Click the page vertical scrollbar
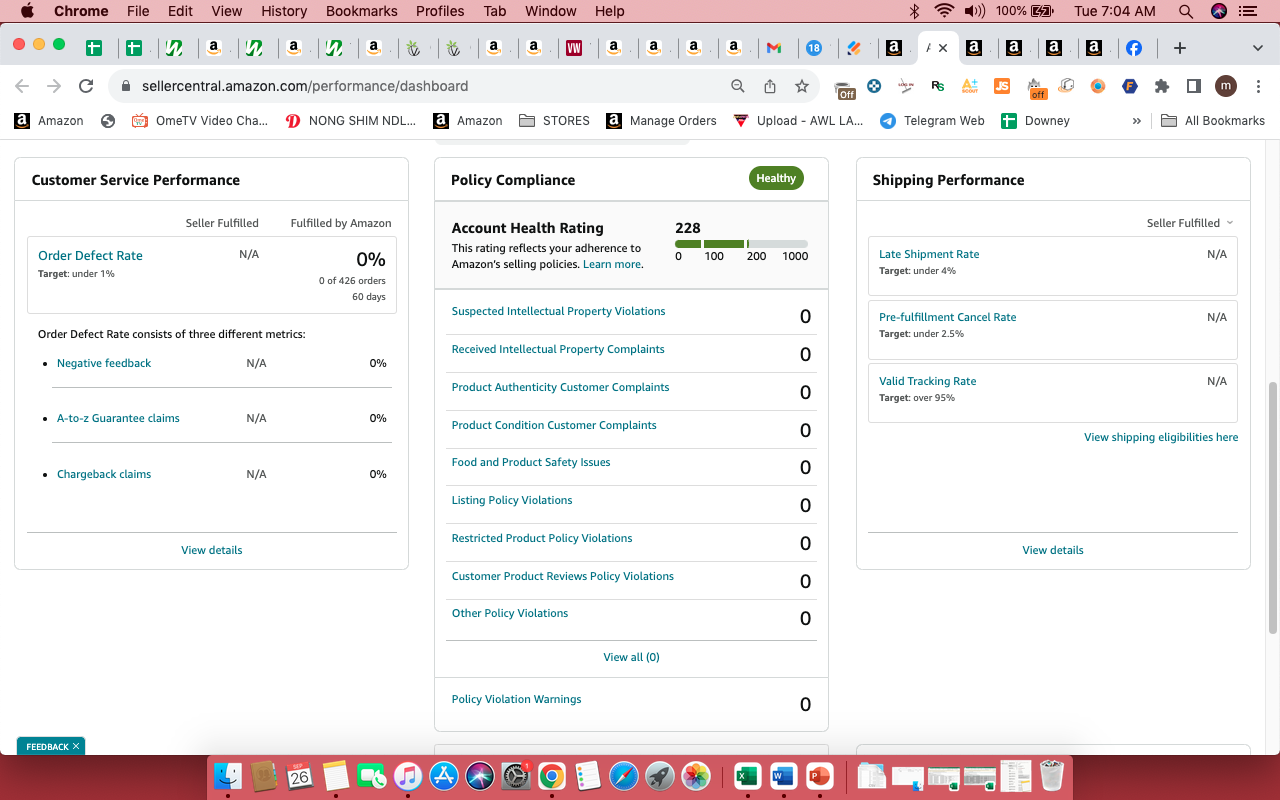 coord(1273,507)
